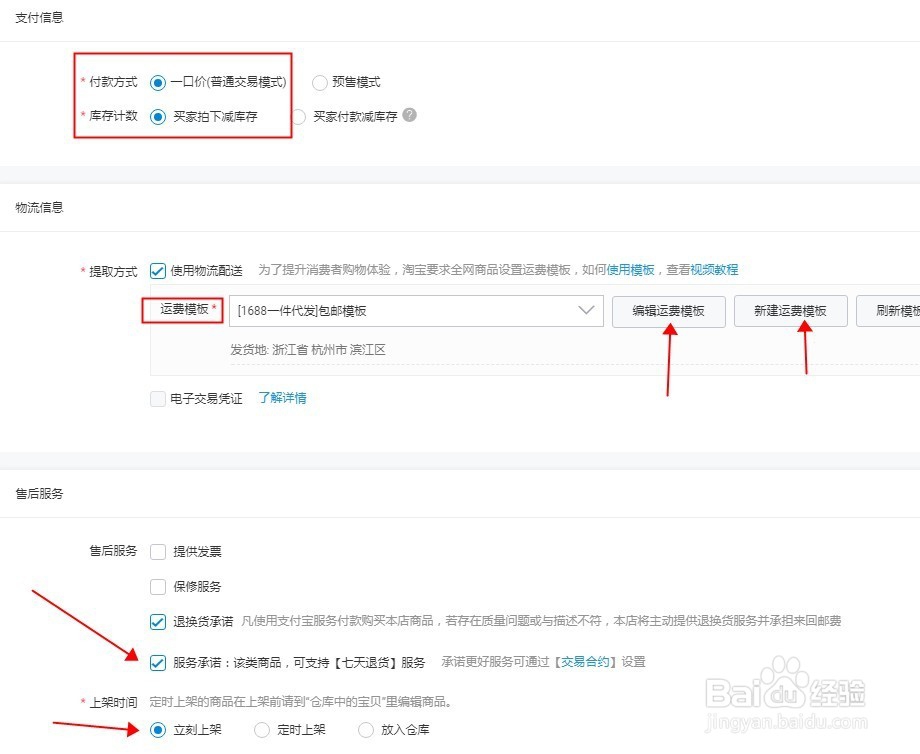The image size is (920, 754).
Task: Check the 保修服务 option
Action: 157,586
